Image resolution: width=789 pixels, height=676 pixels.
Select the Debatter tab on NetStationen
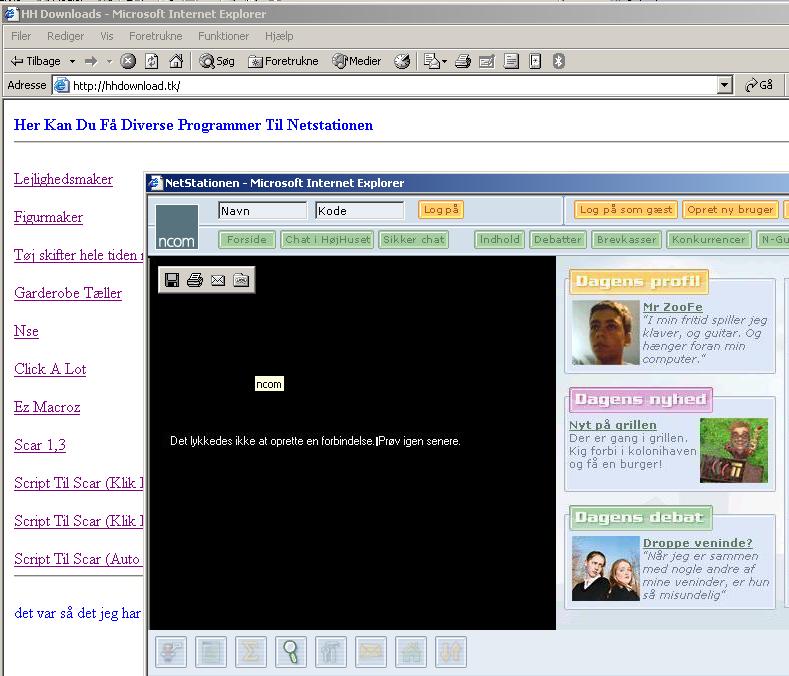coord(558,240)
